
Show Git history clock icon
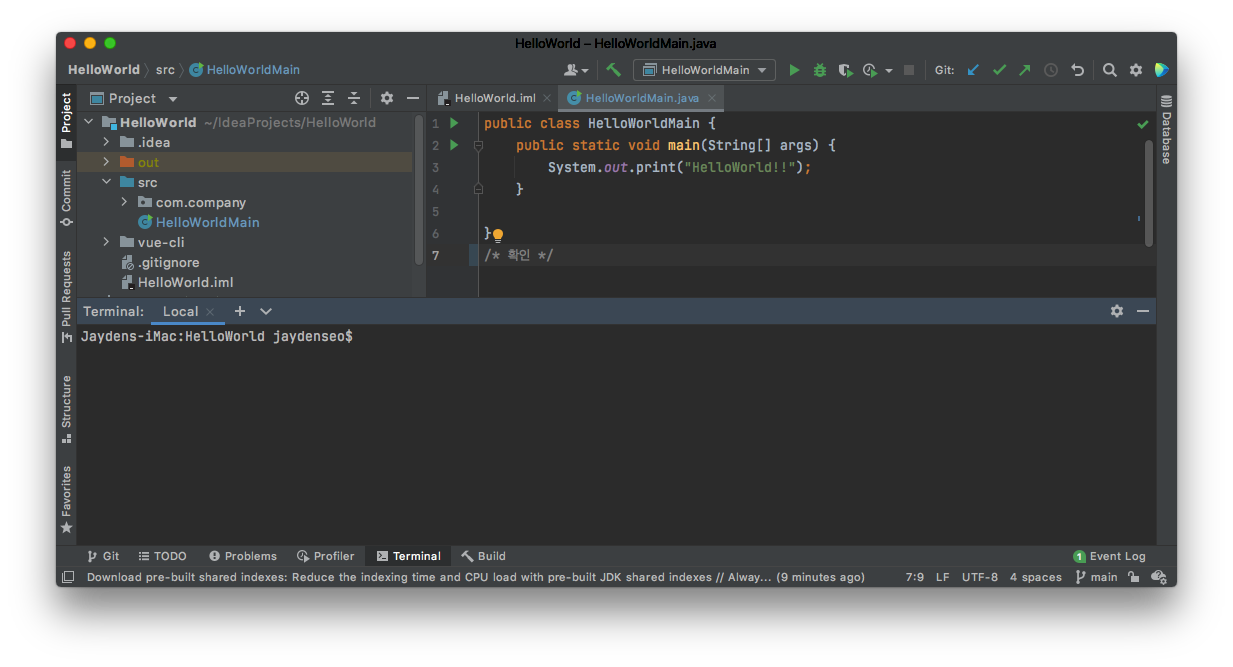pyautogui.click(x=1051, y=70)
